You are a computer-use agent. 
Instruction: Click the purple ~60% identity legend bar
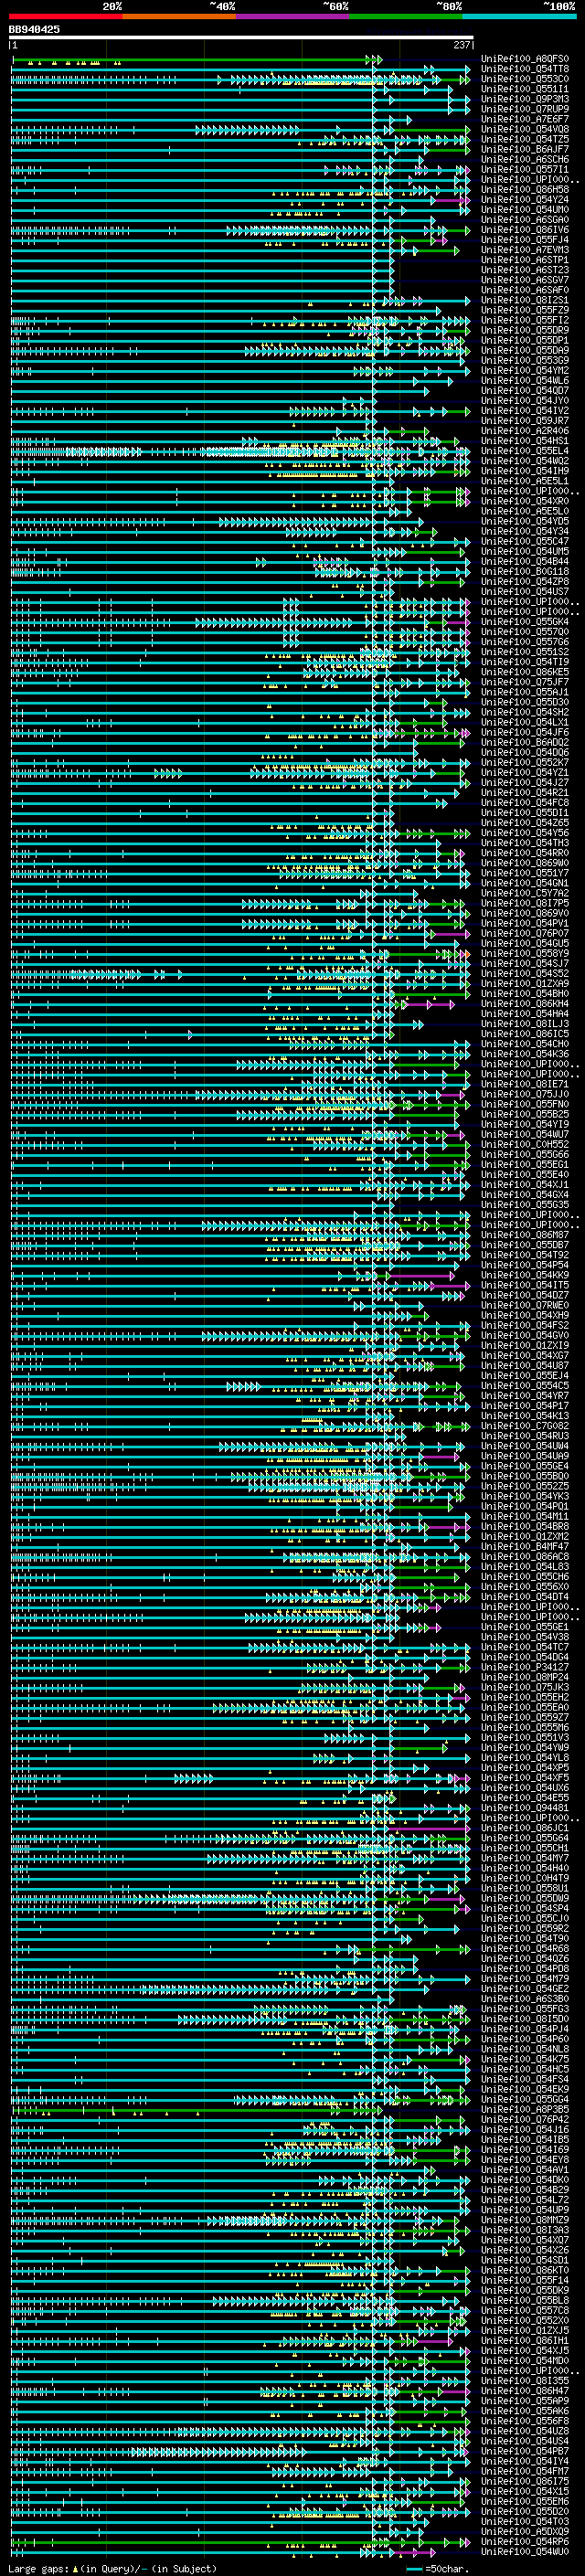click(x=293, y=16)
